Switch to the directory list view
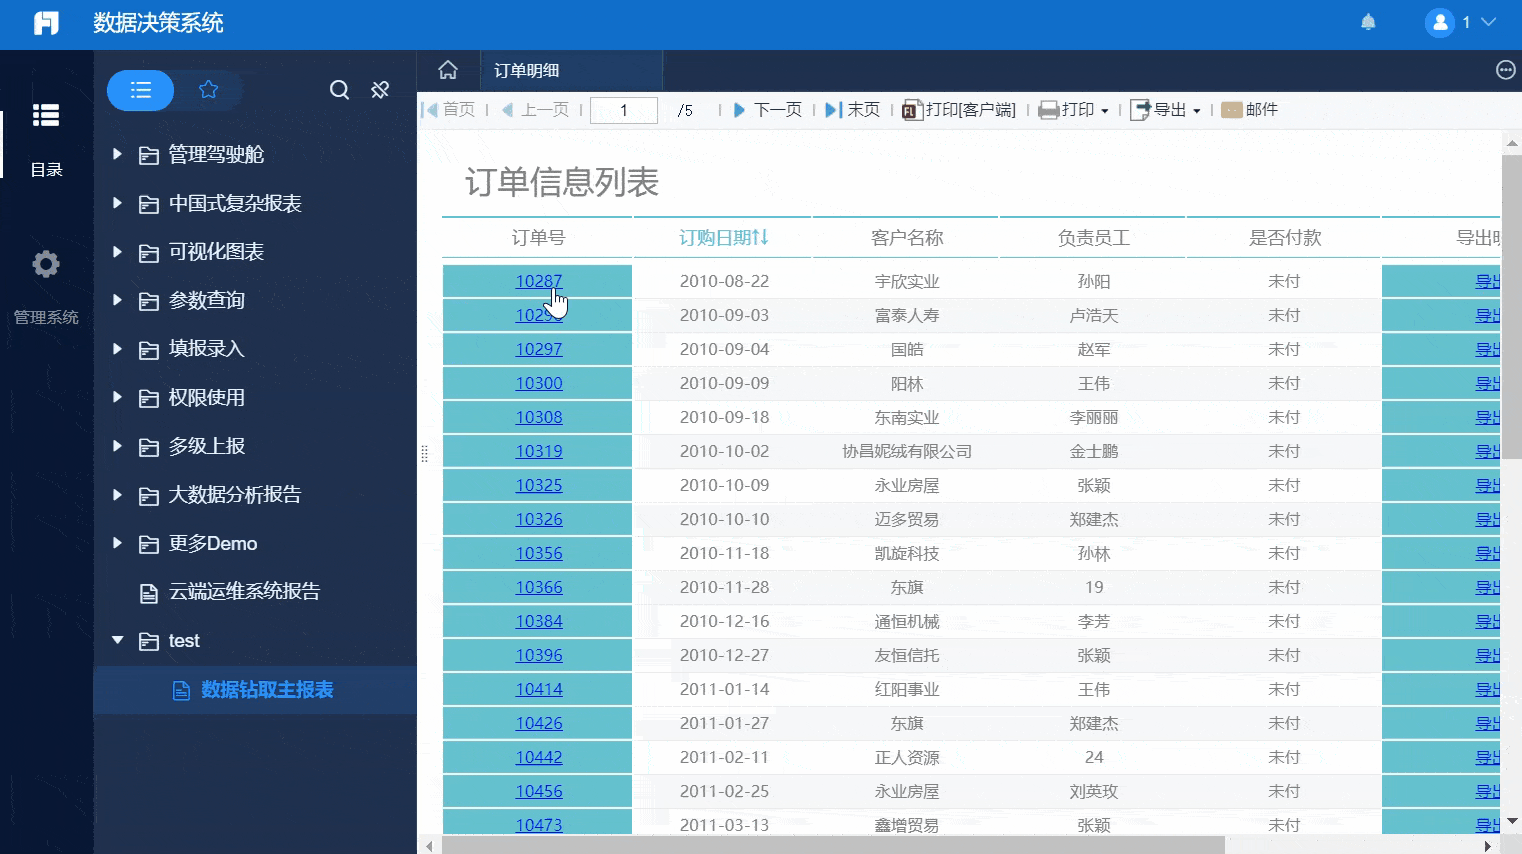This screenshot has width=1522, height=854. click(141, 90)
